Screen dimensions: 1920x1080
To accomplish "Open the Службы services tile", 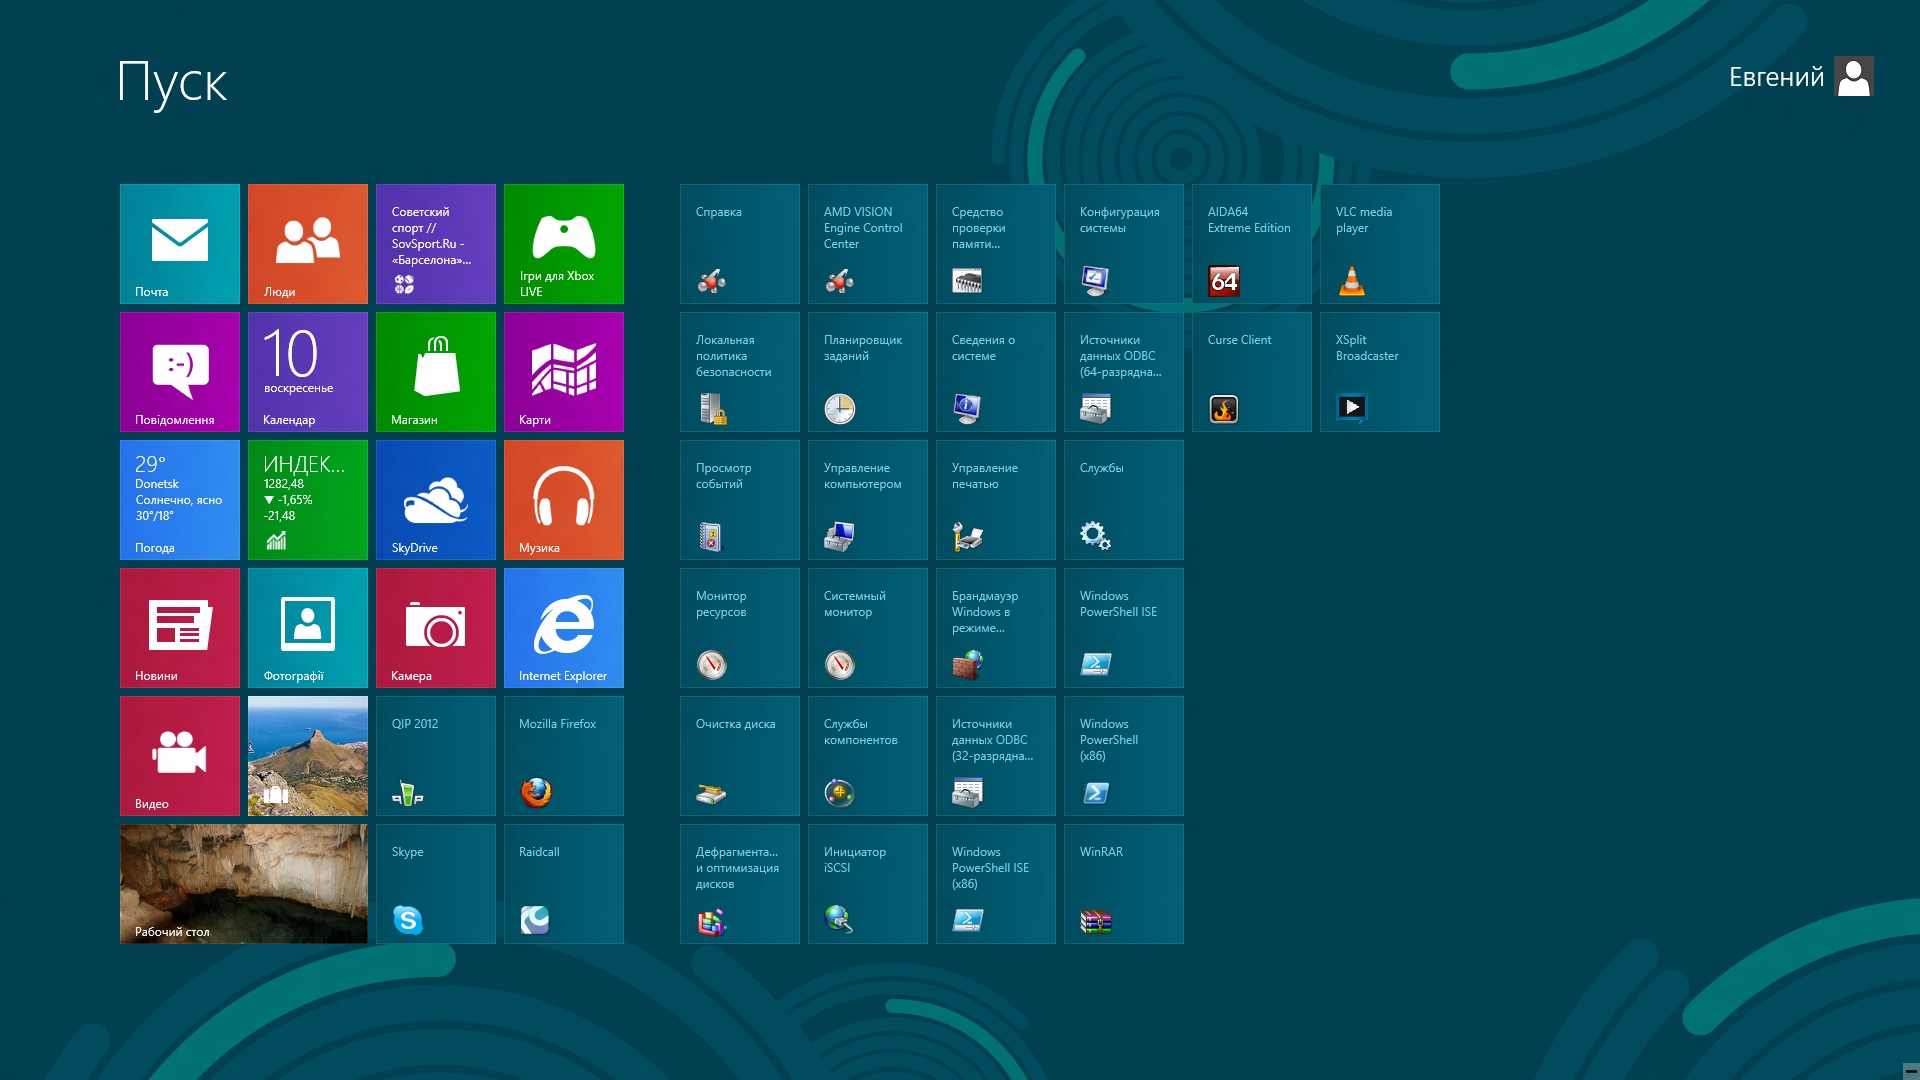I will pyautogui.click(x=1124, y=500).
